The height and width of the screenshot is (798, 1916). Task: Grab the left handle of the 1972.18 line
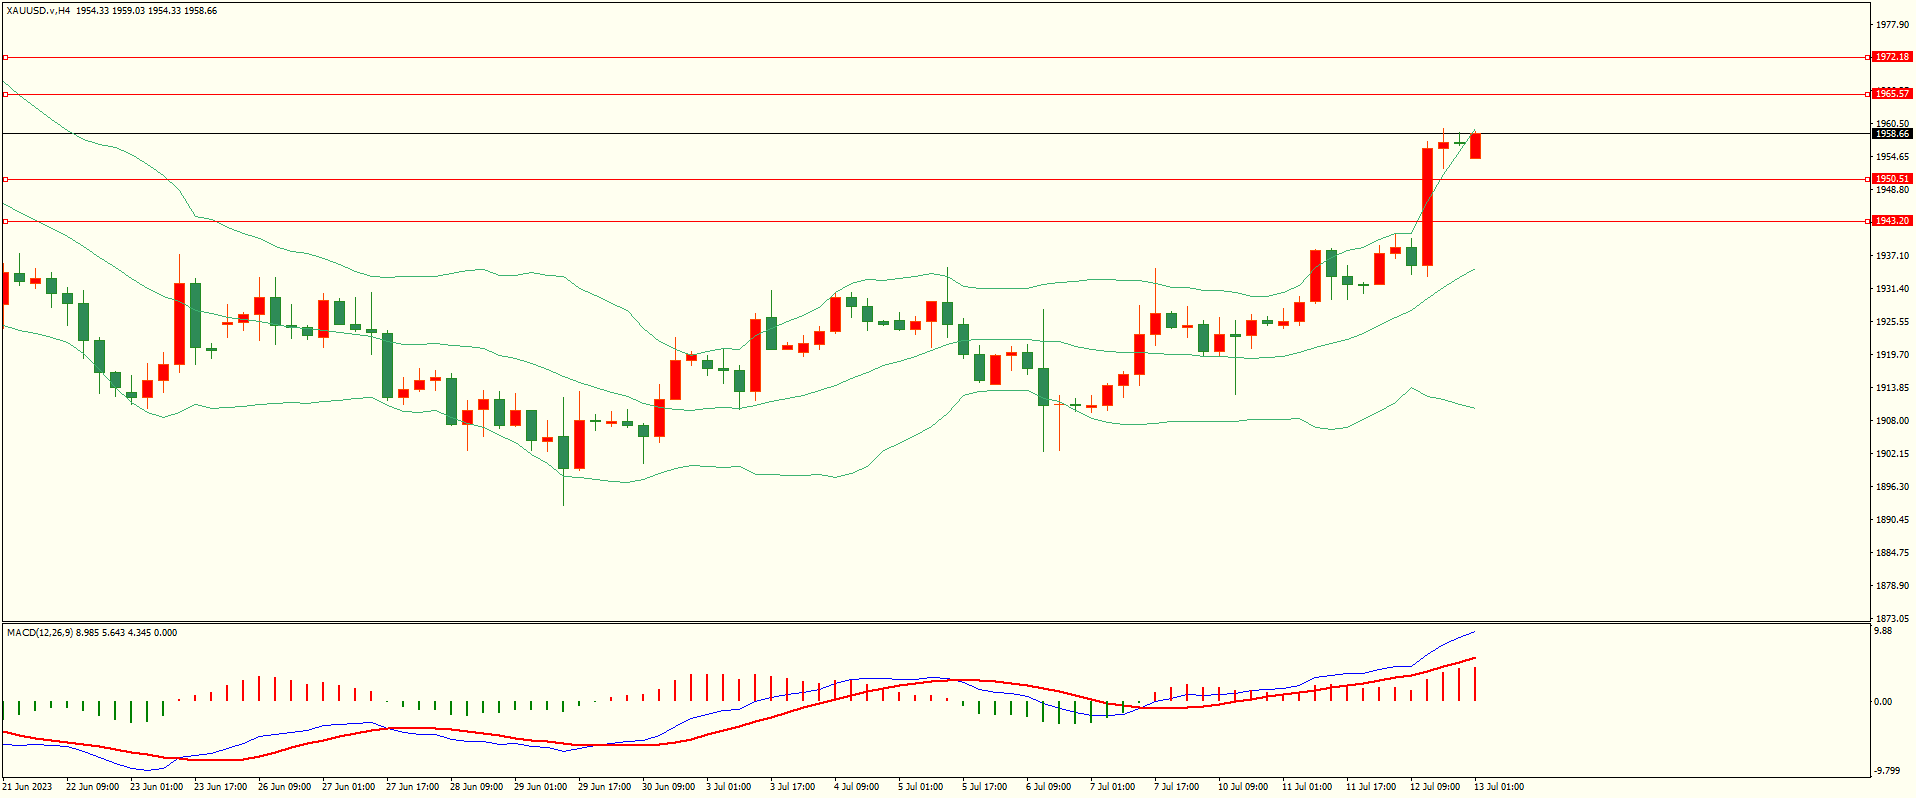pos(5,57)
